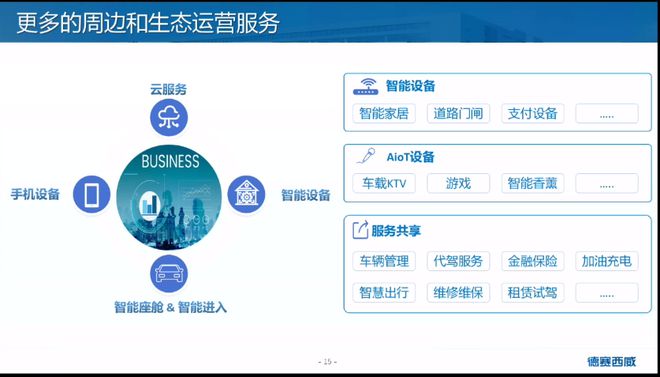The width and height of the screenshot is (660, 377).
Task: Select the 智能香薰 box
Action: [x=532, y=183]
